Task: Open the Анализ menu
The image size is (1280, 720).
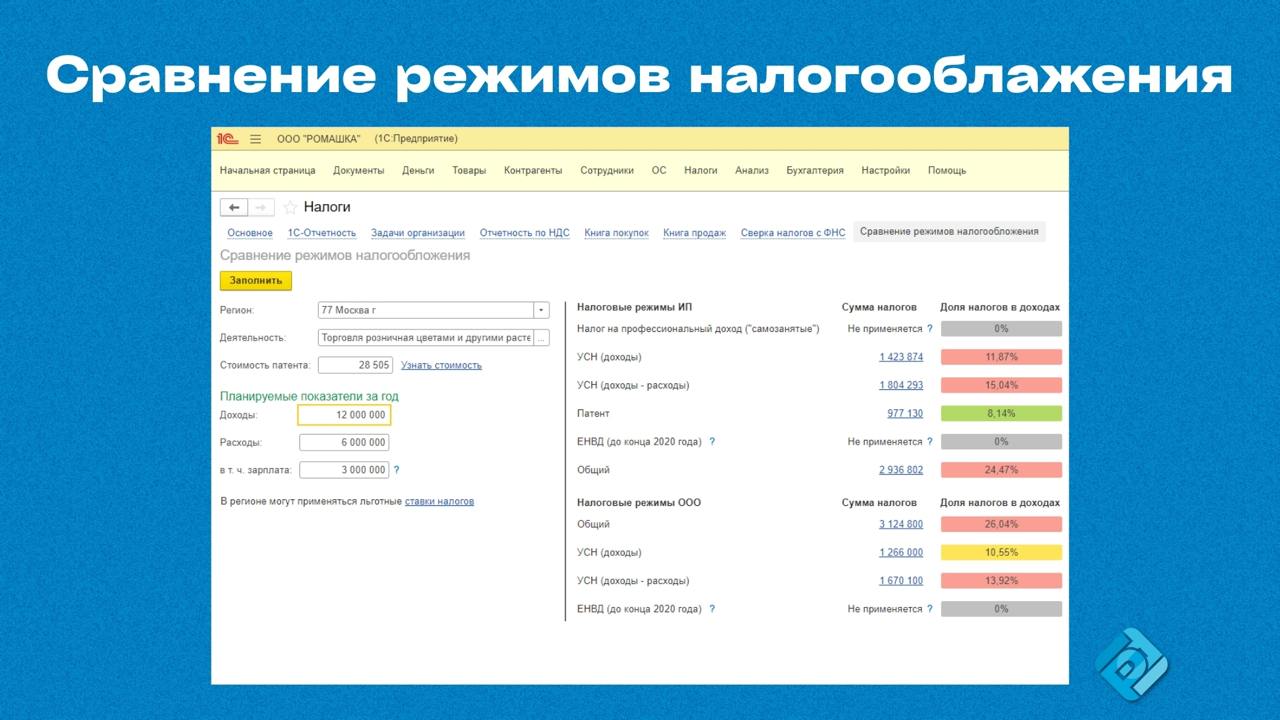Action: pos(752,171)
